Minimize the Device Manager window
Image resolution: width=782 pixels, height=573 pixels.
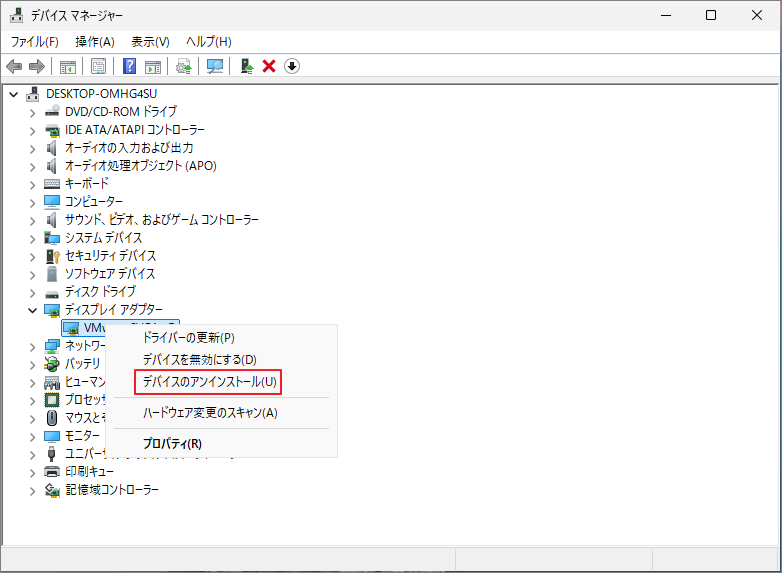pos(666,15)
